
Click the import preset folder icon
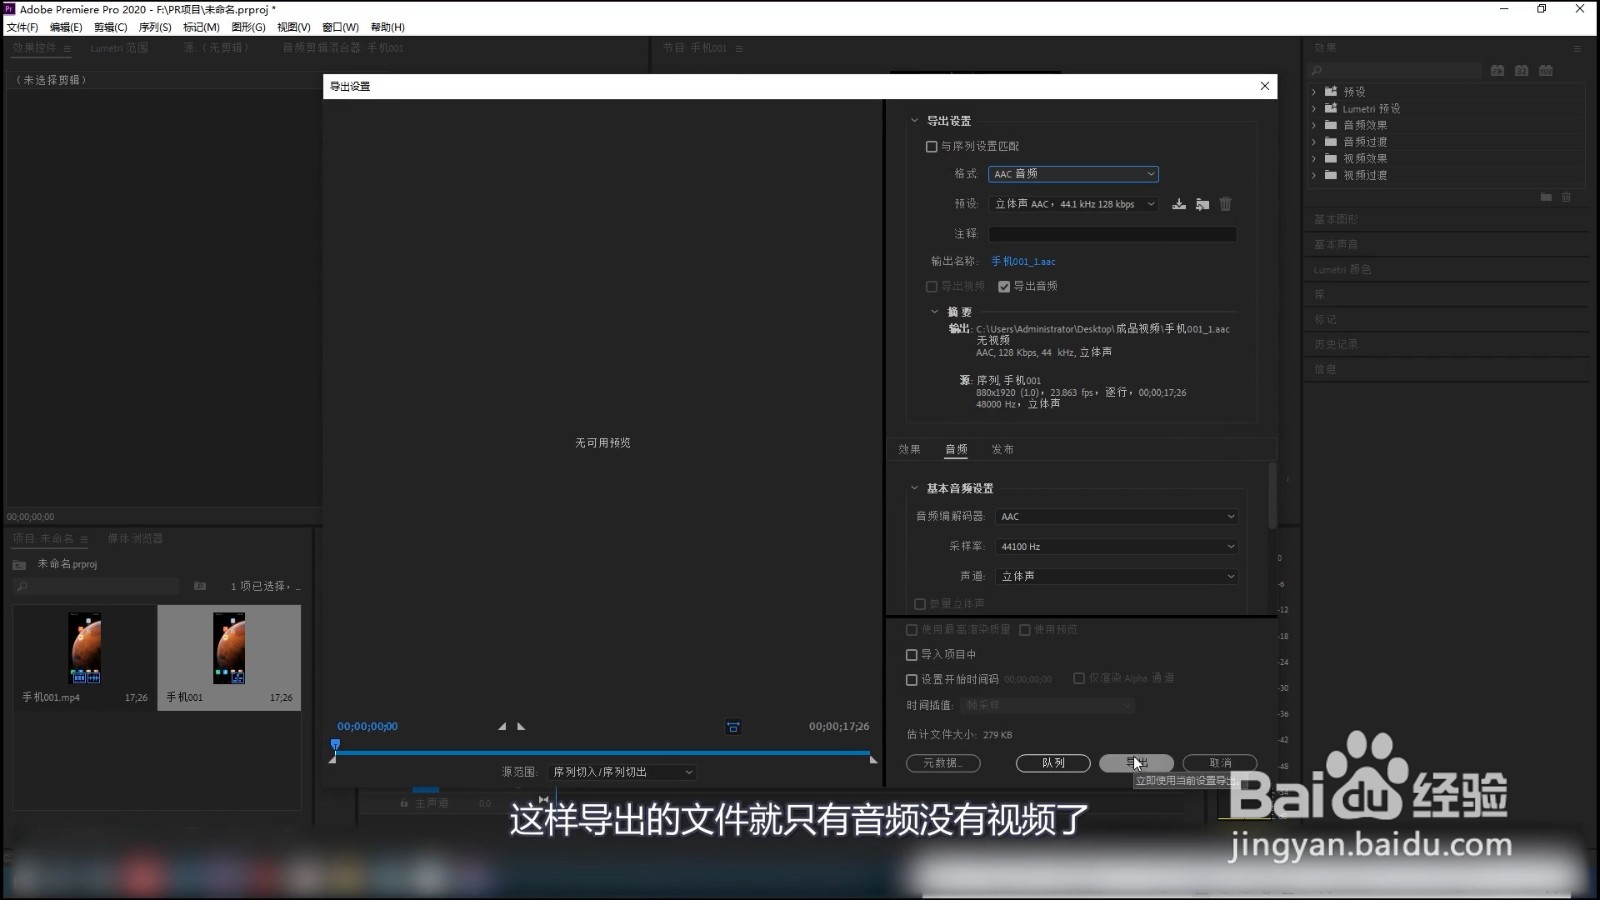tap(1203, 204)
